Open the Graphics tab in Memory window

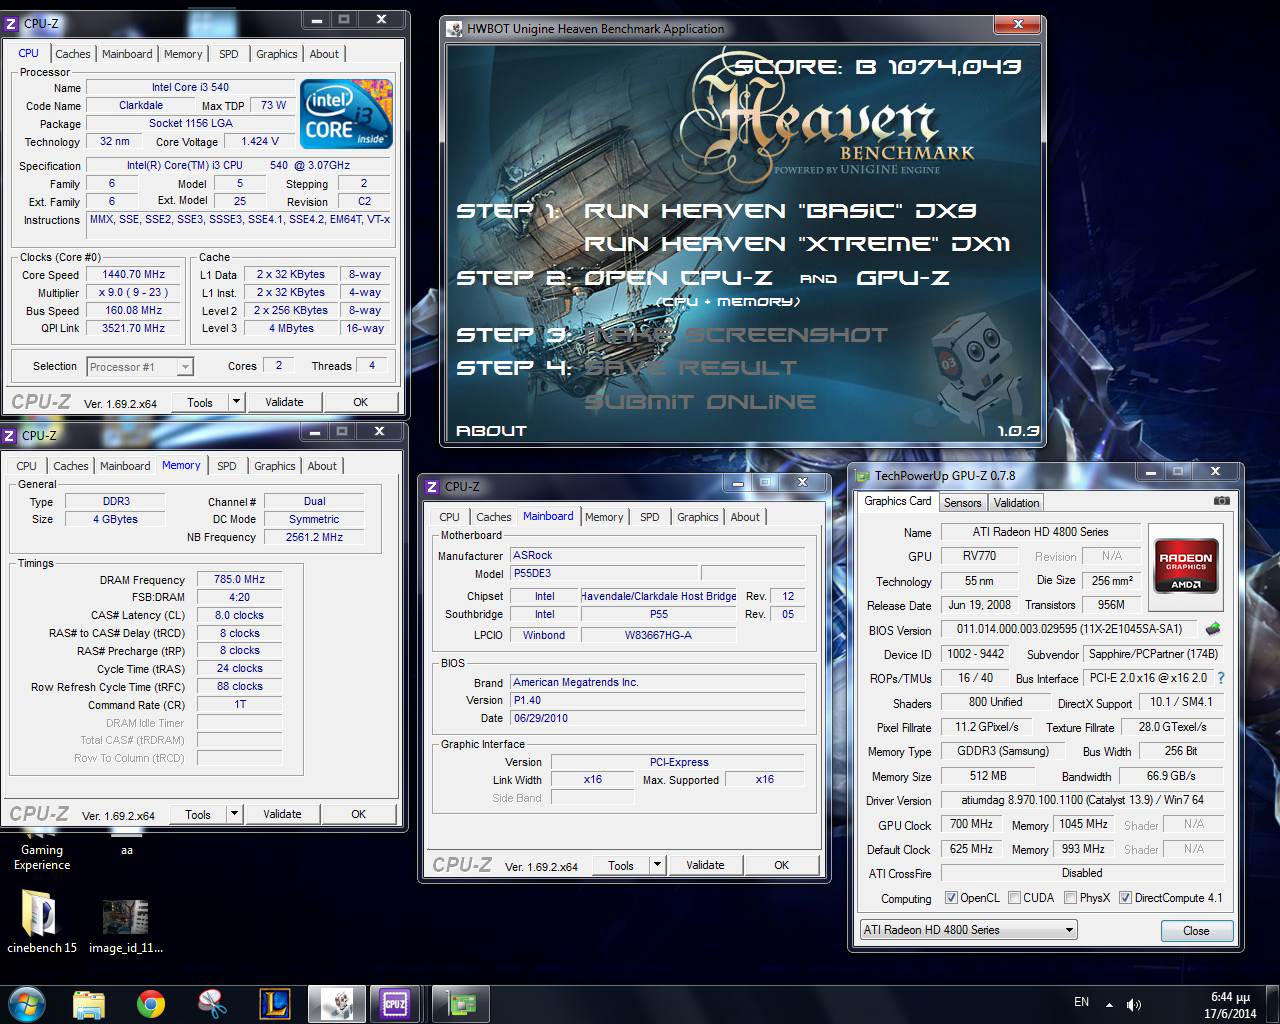click(274, 466)
